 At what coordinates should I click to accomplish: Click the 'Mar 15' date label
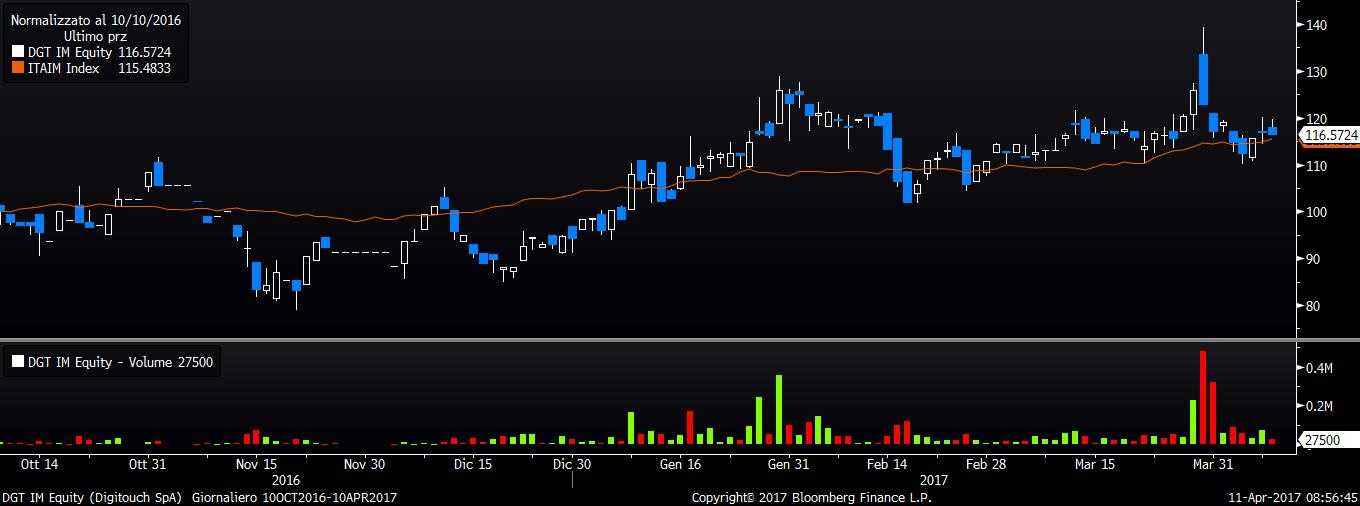point(1095,464)
